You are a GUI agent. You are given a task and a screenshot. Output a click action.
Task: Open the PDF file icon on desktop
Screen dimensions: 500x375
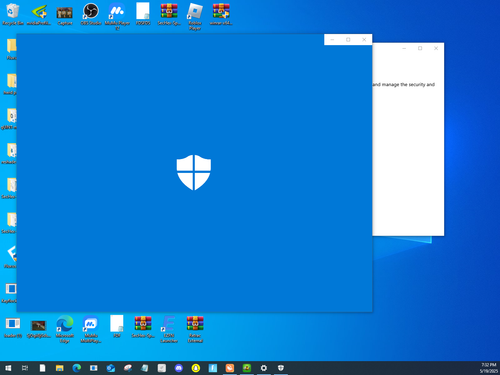[x=117, y=326]
